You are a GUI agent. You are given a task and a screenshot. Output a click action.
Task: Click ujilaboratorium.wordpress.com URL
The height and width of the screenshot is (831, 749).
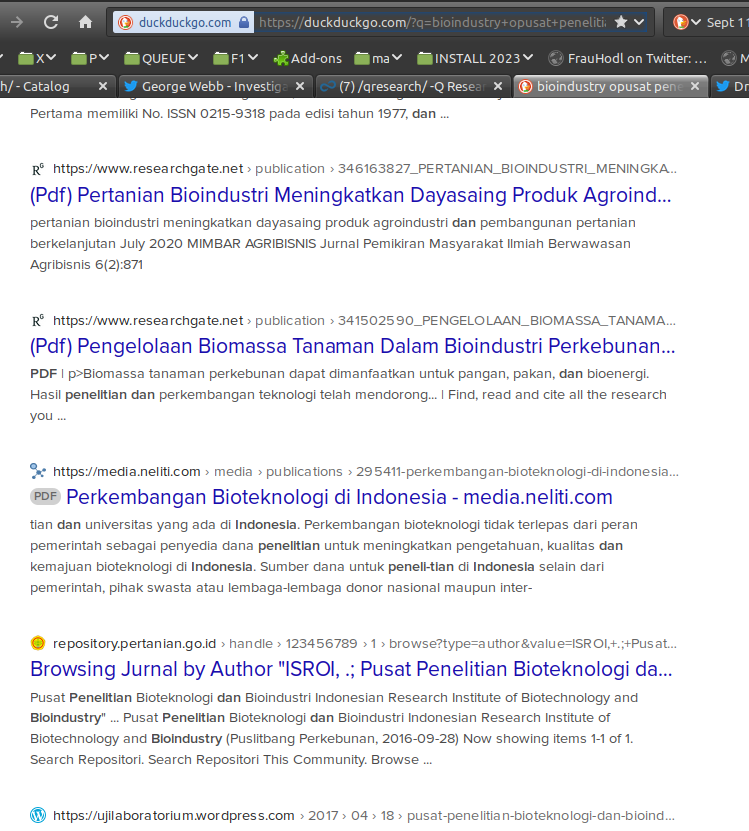coord(173,815)
